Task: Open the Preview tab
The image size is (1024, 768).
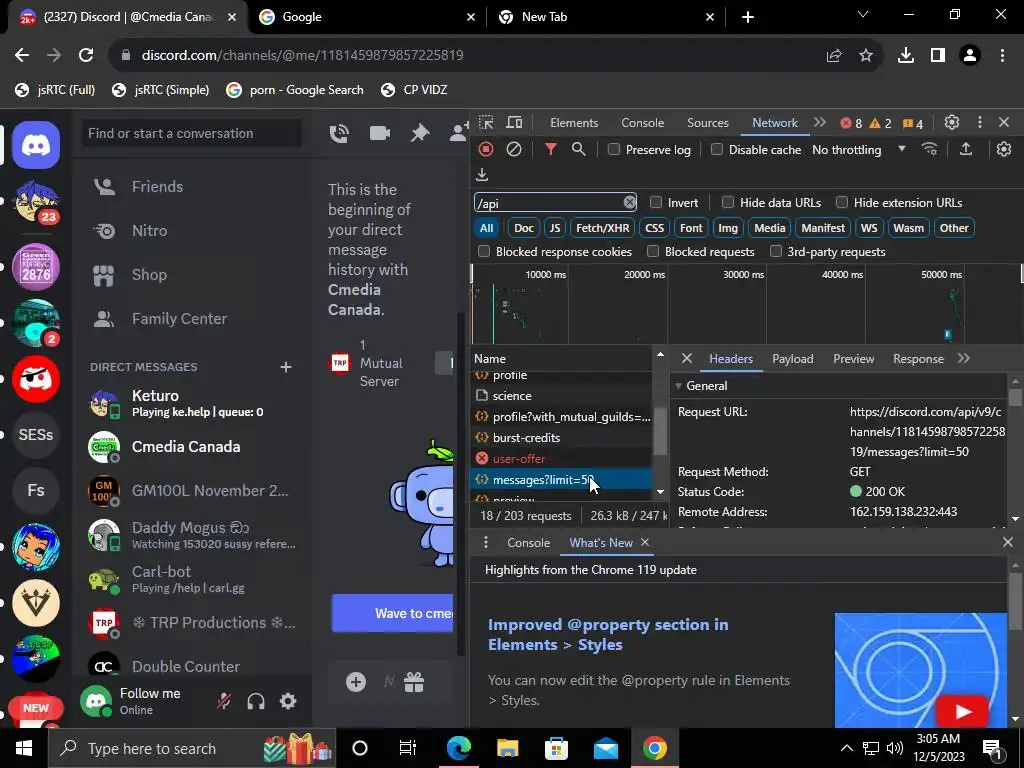Action: [x=854, y=359]
